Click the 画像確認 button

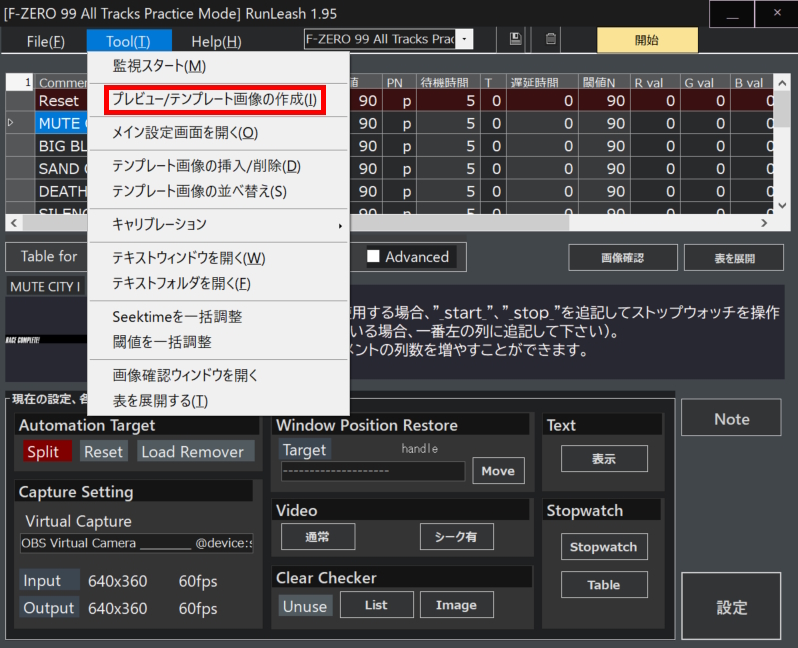pos(622,258)
